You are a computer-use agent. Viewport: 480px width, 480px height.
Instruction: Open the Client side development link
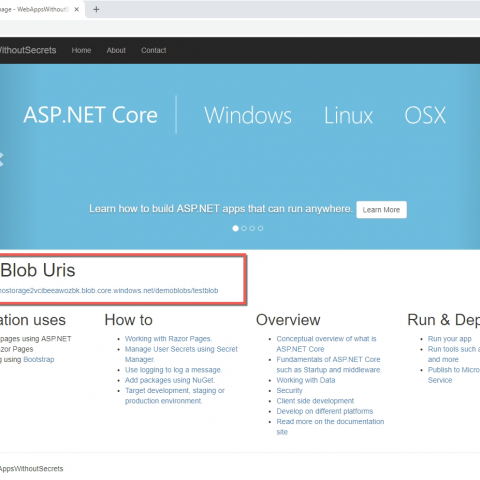(x=315, y=401)
